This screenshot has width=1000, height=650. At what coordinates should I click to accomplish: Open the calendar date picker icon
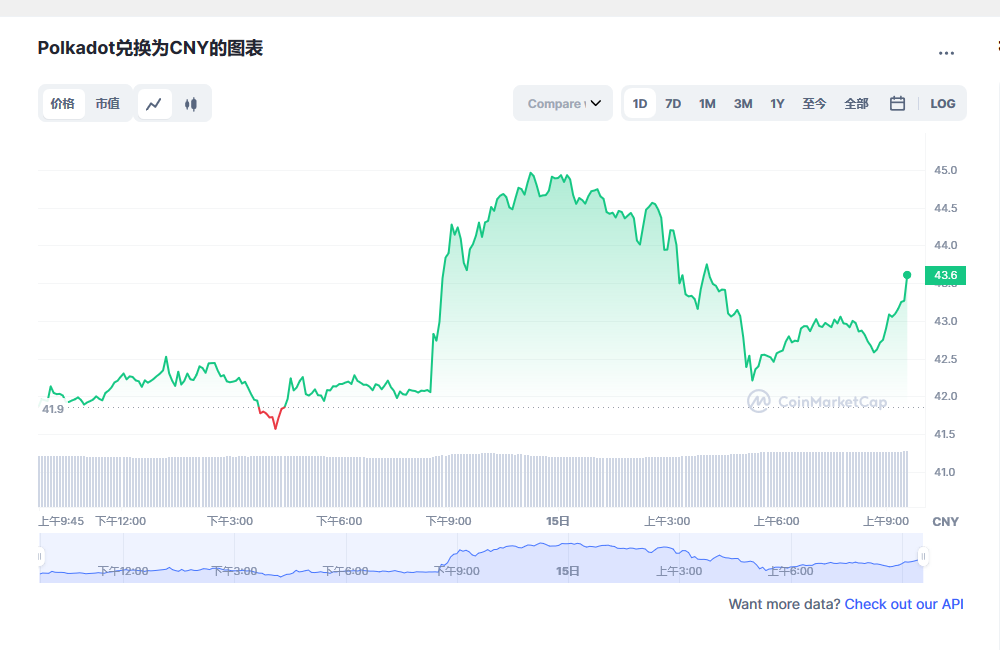(x=896, y=103)
